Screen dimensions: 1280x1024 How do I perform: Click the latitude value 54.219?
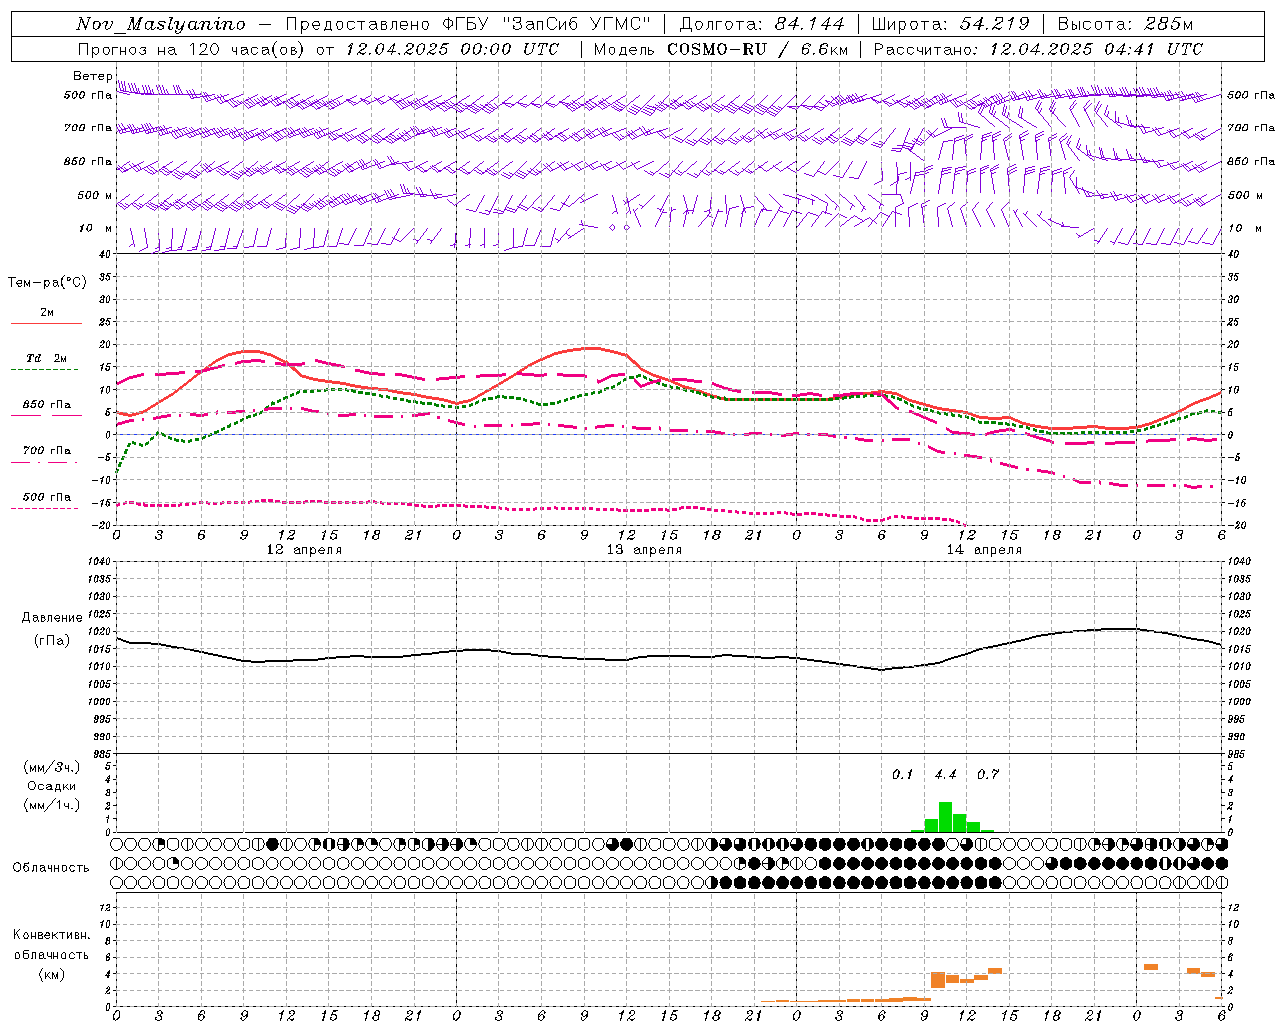pos(994,24)
